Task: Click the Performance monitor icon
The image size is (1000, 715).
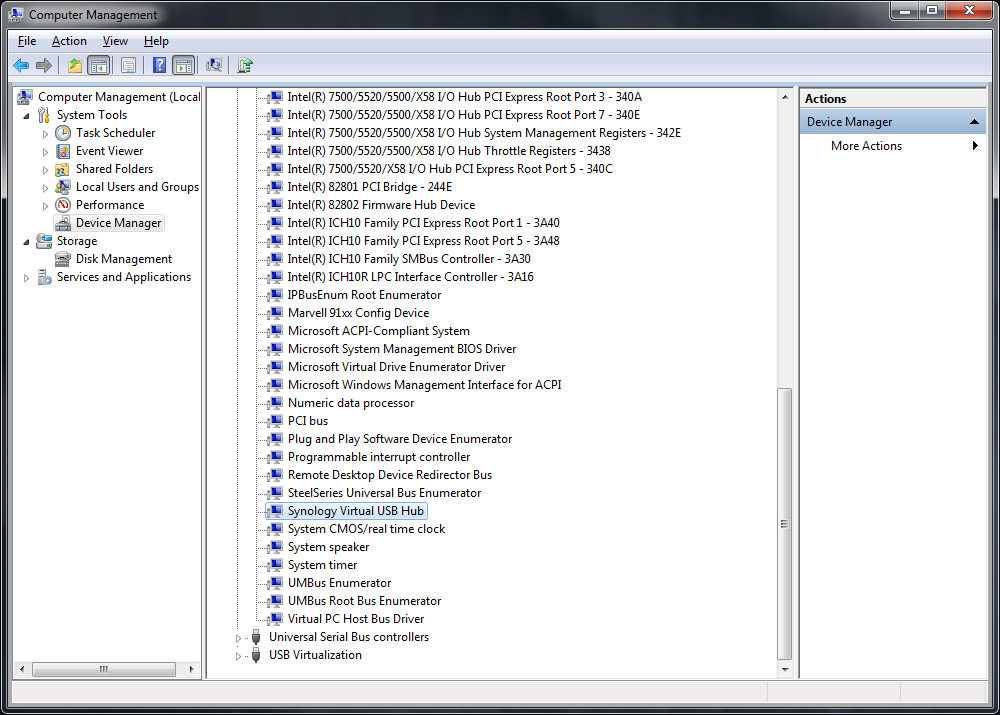Action: coord(63,205)
